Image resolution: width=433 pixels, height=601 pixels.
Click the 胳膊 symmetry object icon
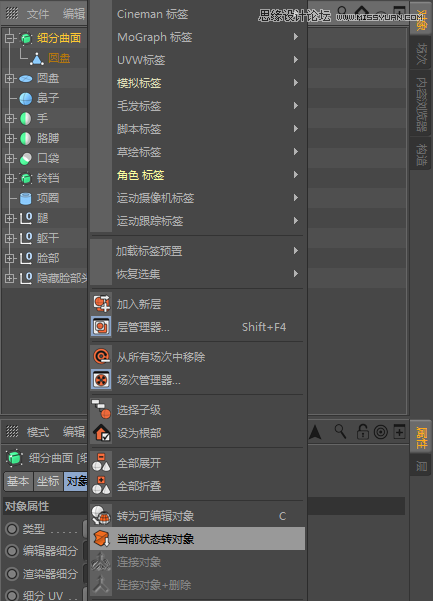pos(26,138)
